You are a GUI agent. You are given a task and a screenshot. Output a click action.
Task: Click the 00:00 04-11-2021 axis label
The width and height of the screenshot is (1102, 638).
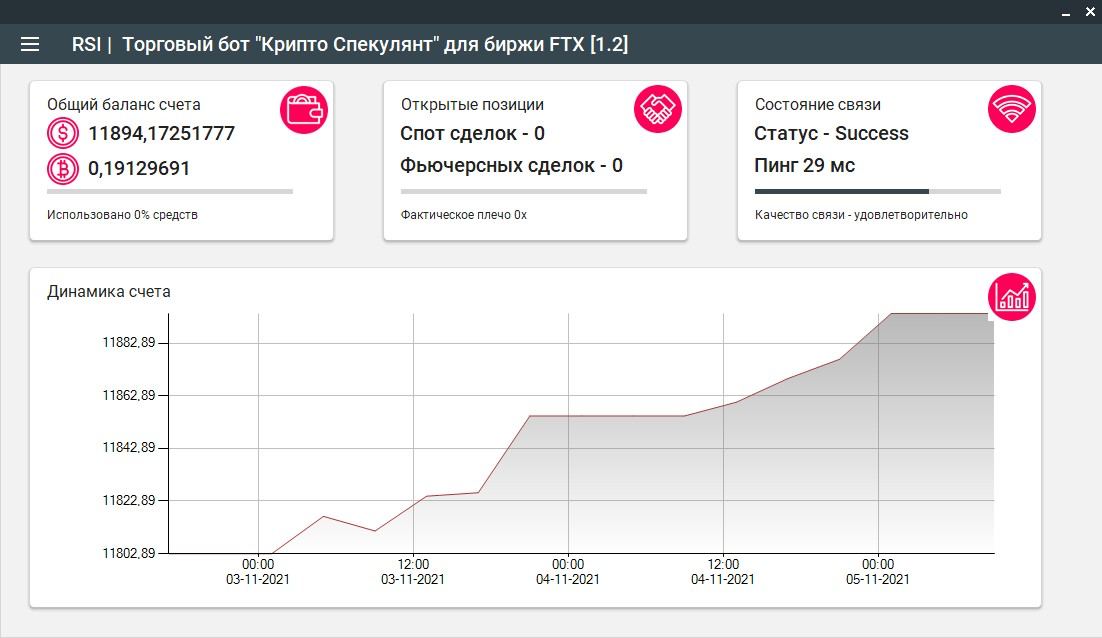(568, 572)
